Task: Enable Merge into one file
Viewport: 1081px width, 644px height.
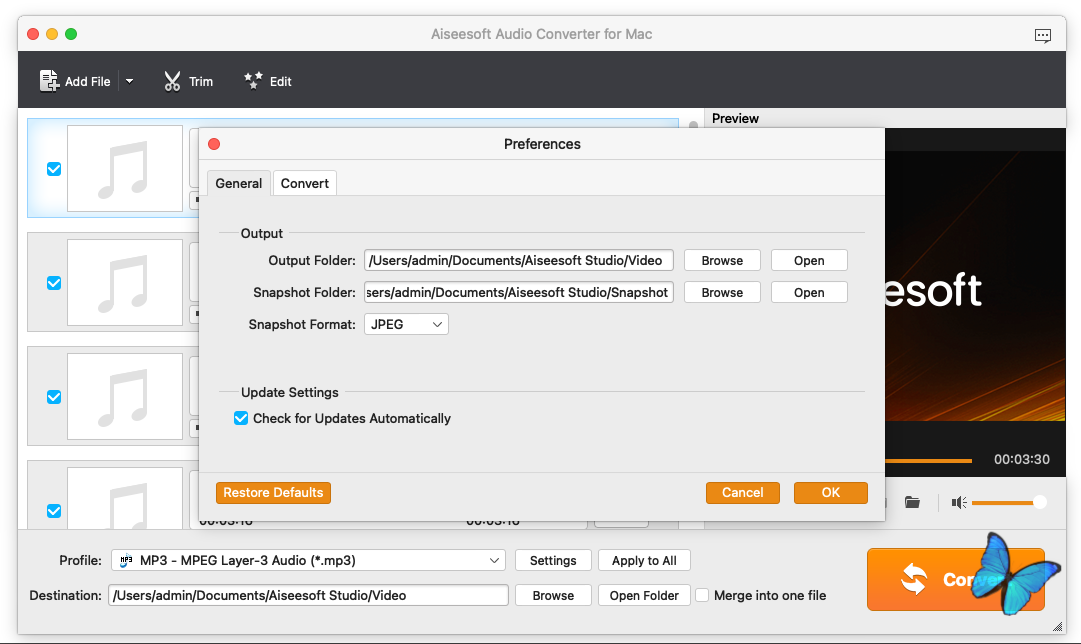Action: tap(702, 595)
